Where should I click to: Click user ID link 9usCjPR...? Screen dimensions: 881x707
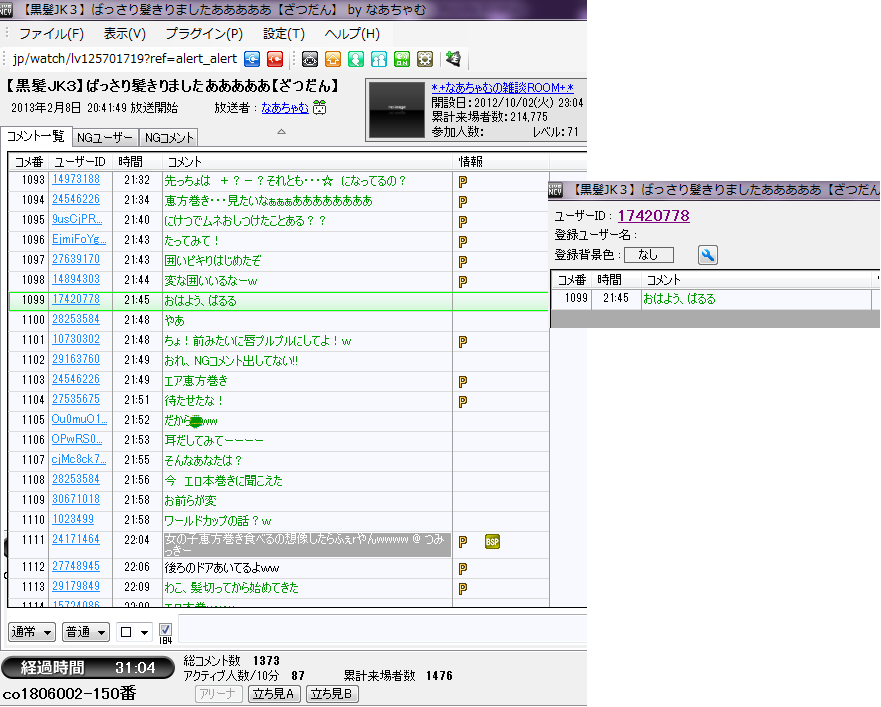pos(78,219)
